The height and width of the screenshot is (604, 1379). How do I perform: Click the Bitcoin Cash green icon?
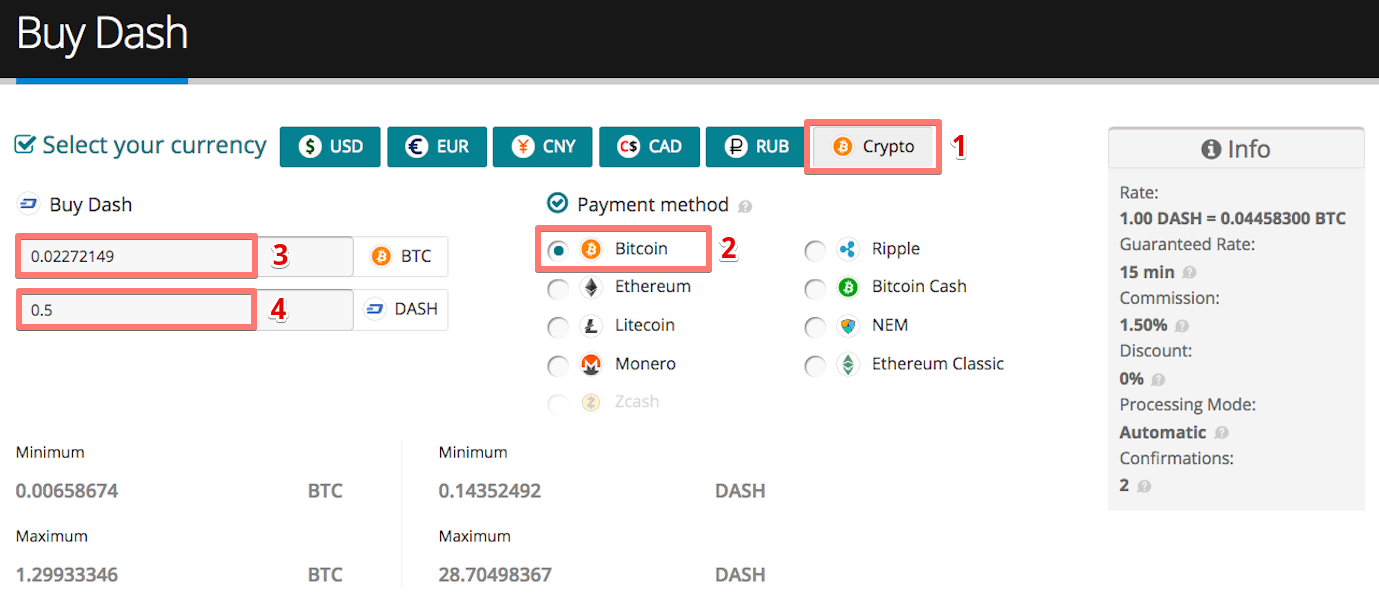(848, 288)
